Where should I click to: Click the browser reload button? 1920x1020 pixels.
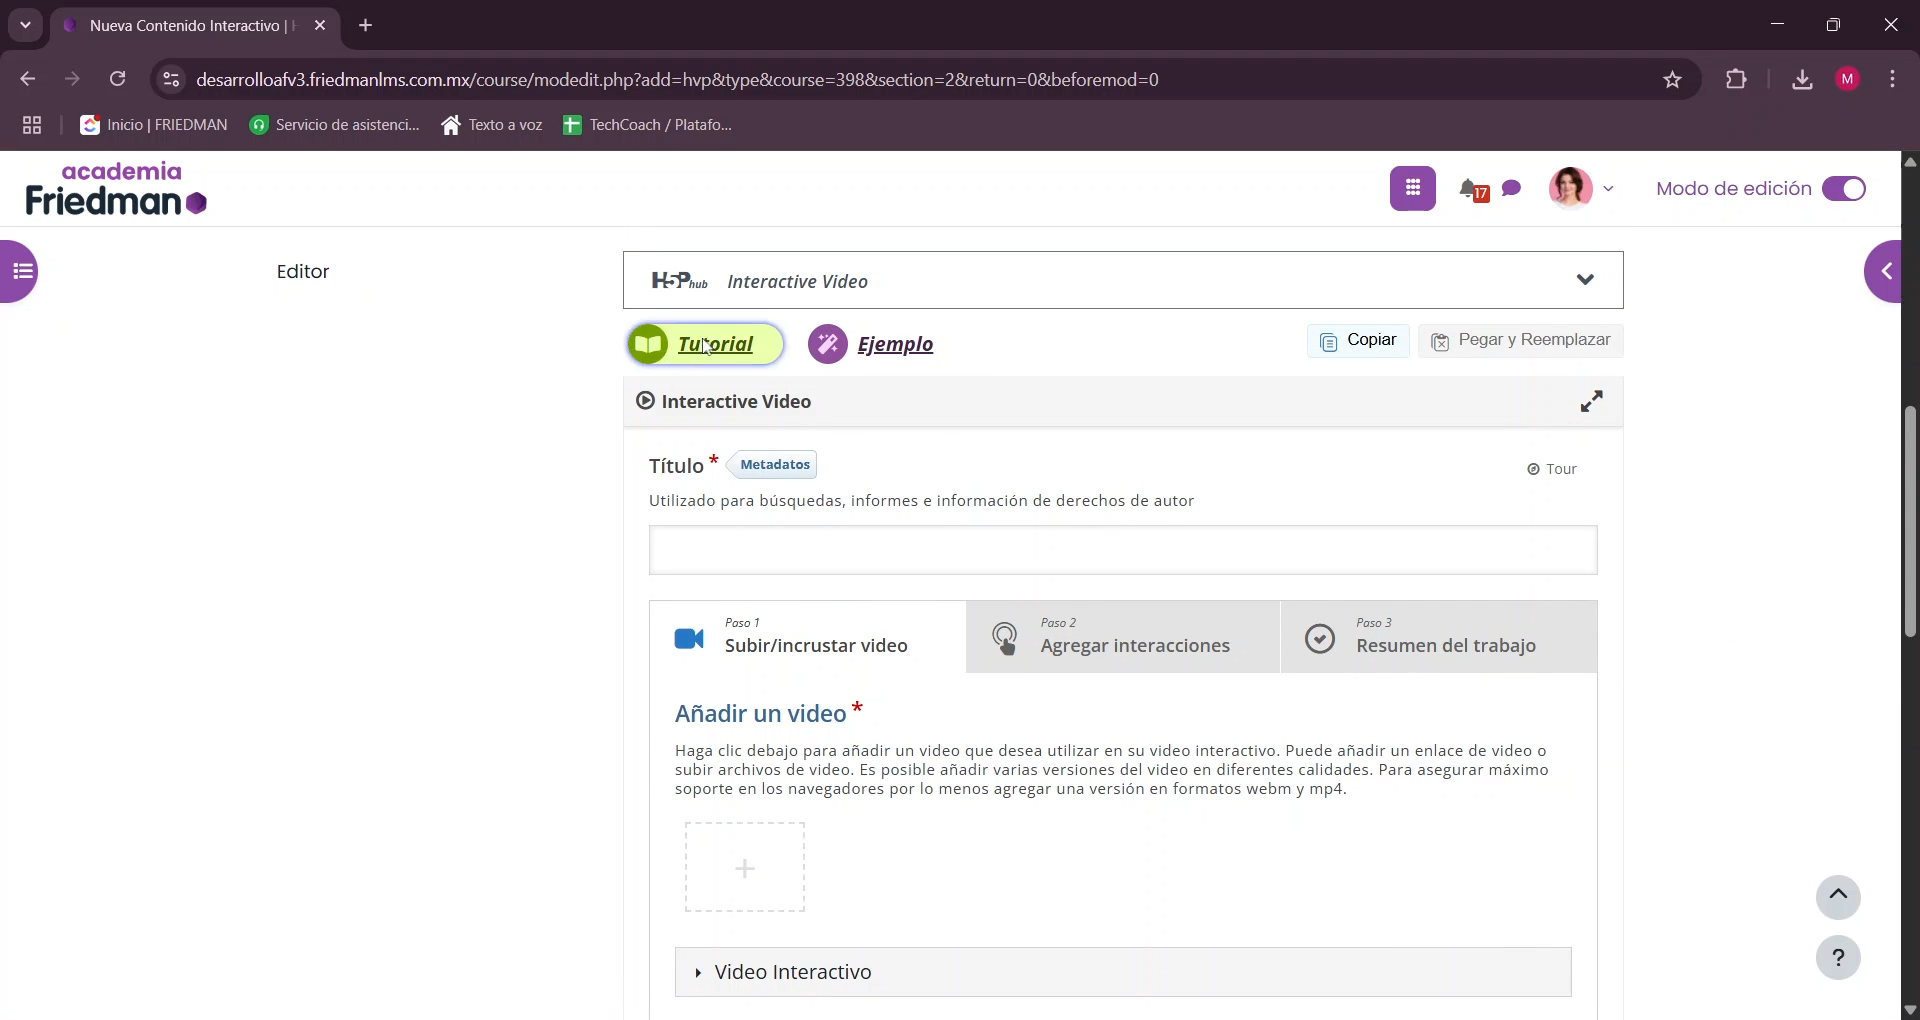pyautogui.click(x=118, y=79)
